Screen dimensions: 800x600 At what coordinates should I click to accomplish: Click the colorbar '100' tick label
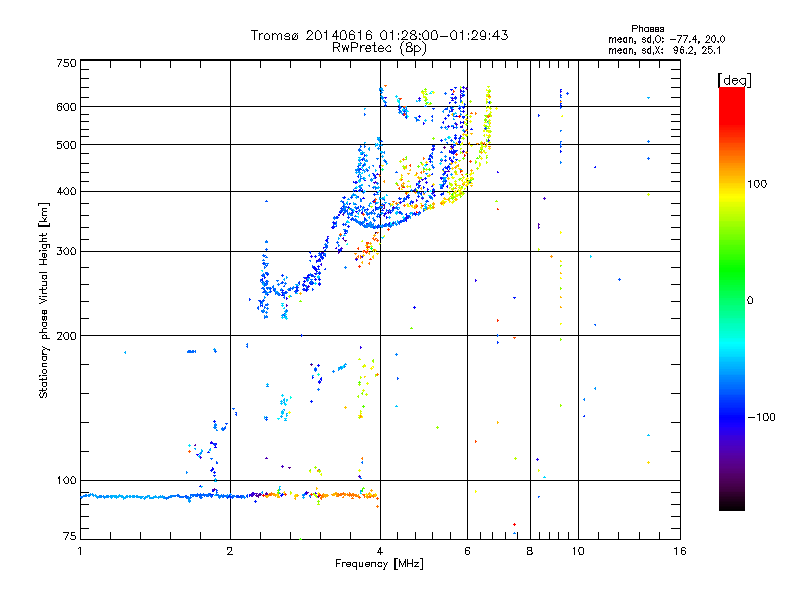(757, 184)
